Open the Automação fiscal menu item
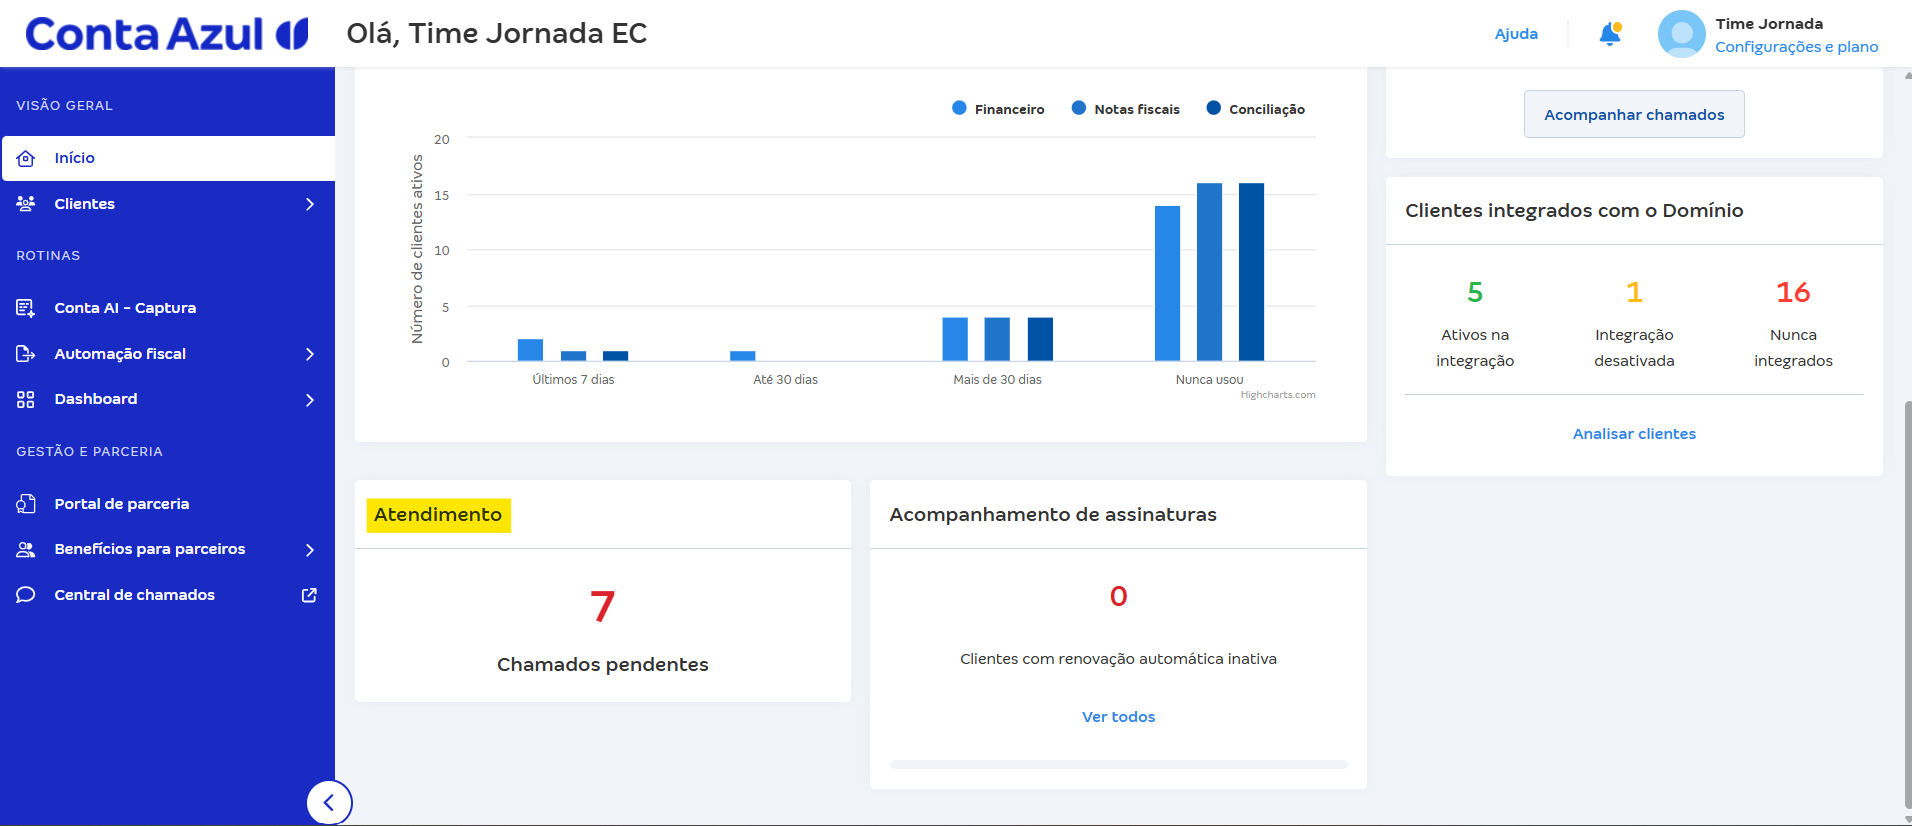The width and height of the screenshot is (1912, 826). 168,354
